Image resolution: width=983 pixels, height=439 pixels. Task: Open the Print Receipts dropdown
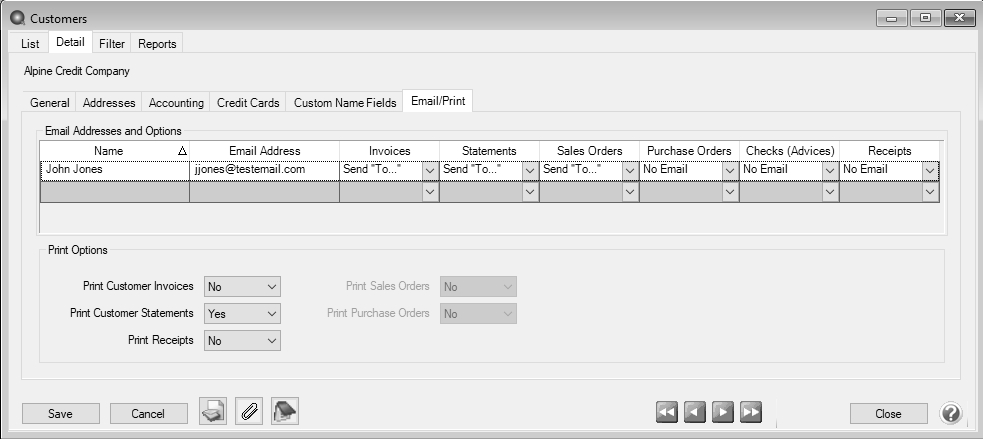tap(272, 340)
